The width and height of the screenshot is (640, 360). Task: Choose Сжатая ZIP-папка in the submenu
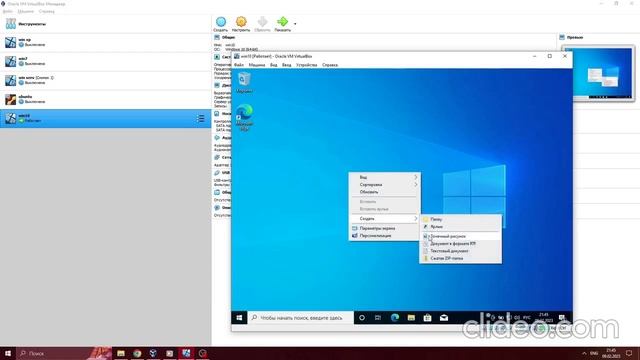460,258
